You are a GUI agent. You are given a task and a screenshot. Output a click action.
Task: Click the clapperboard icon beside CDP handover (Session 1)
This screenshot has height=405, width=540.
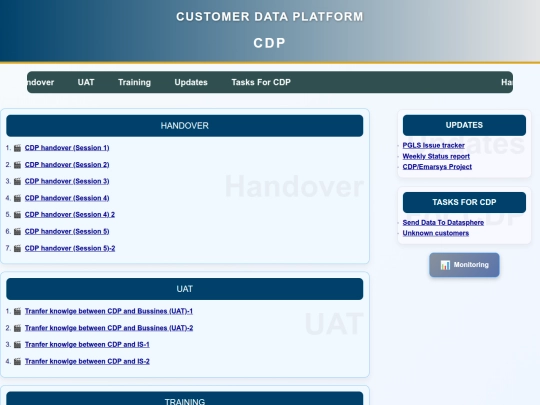point(18,148)
